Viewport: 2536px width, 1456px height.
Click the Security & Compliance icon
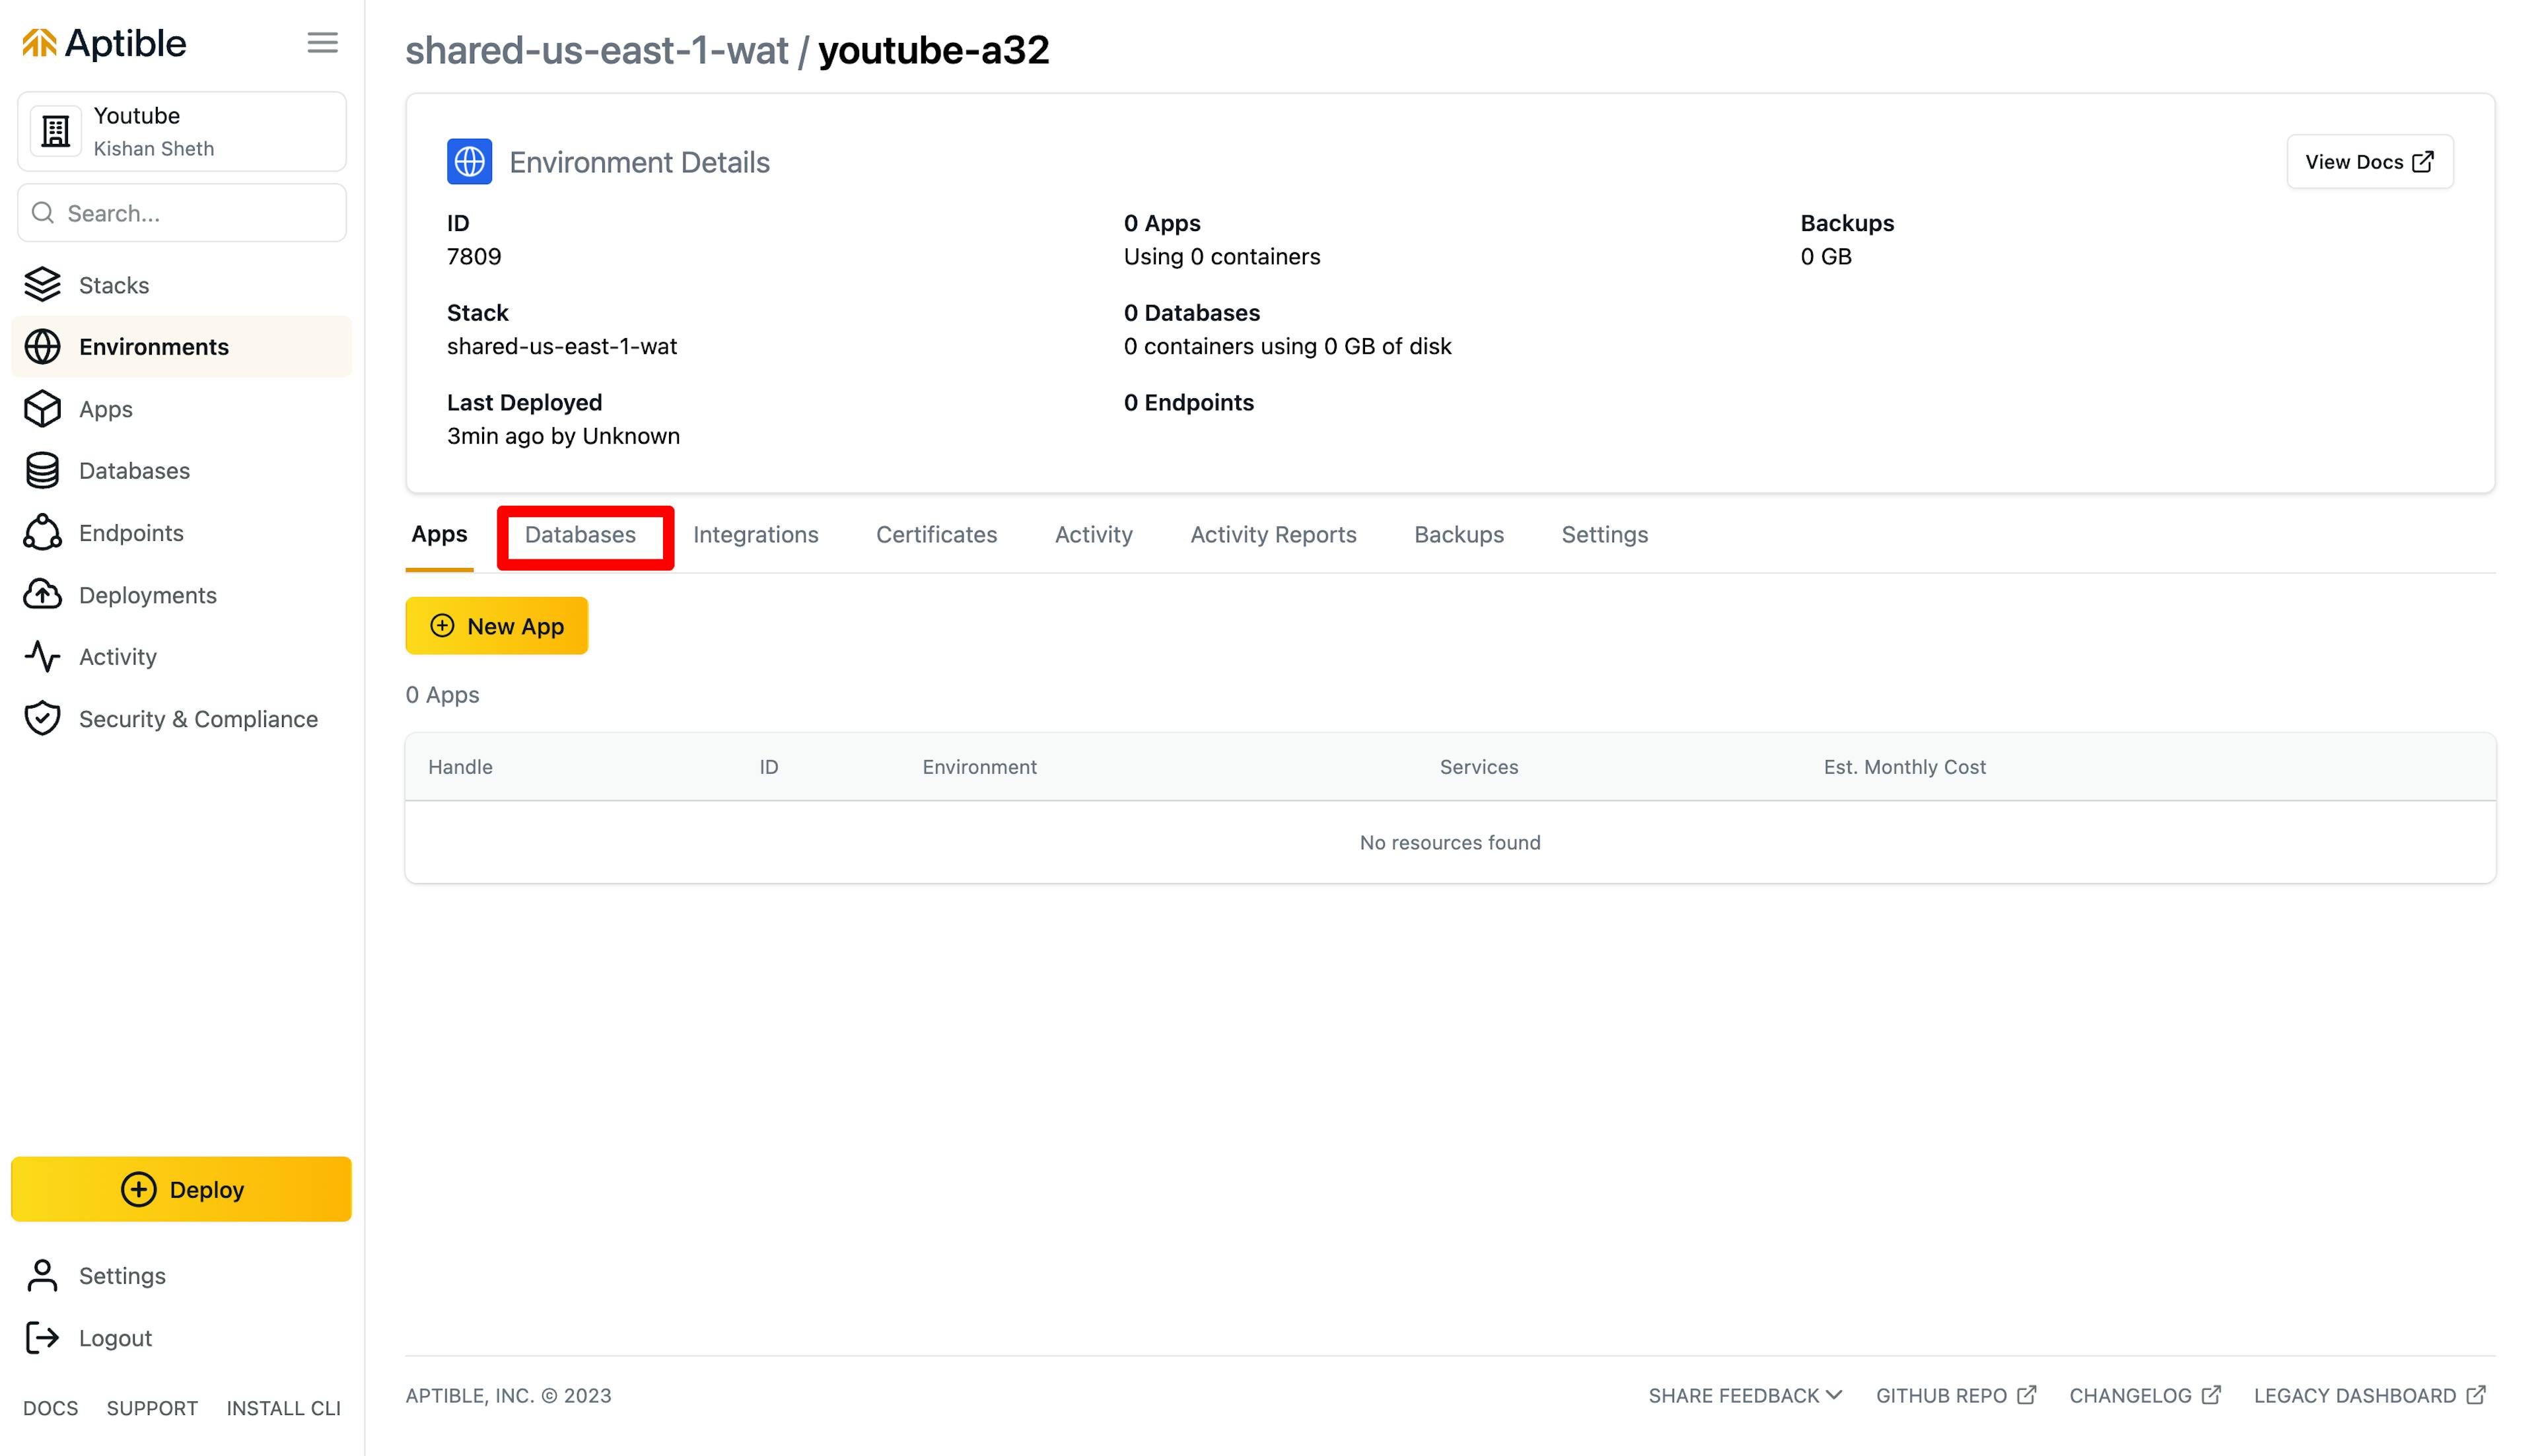point(44,719)
